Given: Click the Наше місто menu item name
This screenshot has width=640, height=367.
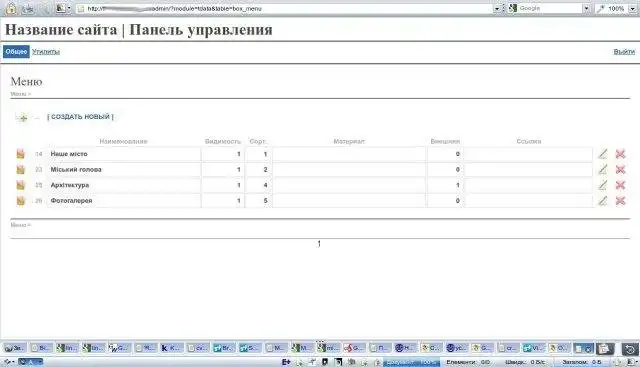Looking at the screenshot, I should tap(69, 154).
